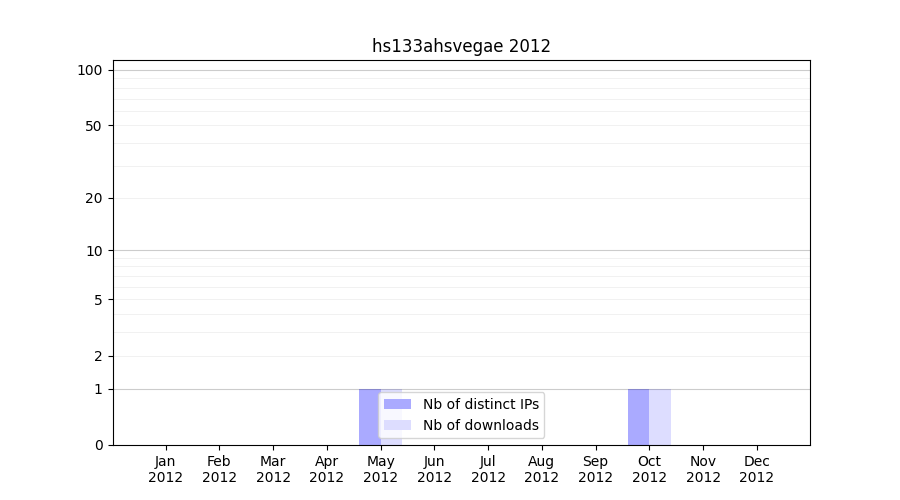
Task: Select the Jan 2012 x-axis label
Action: 165,469
